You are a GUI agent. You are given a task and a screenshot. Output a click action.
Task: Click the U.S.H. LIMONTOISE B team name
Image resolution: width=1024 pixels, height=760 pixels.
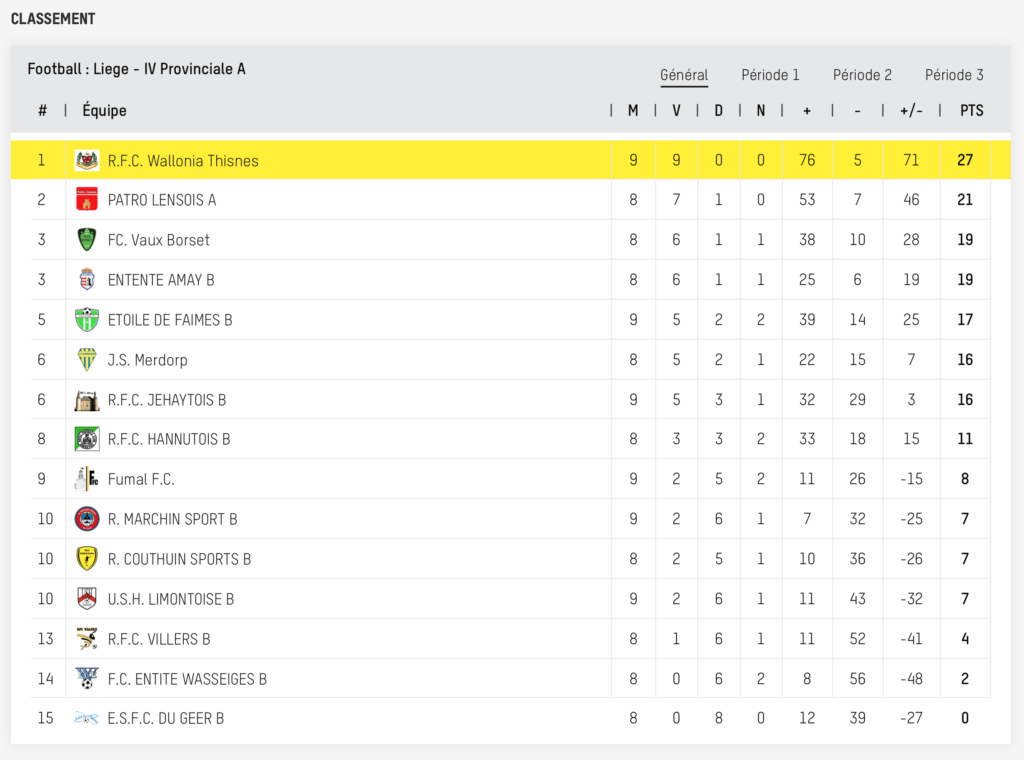click(x=171, y=599)
